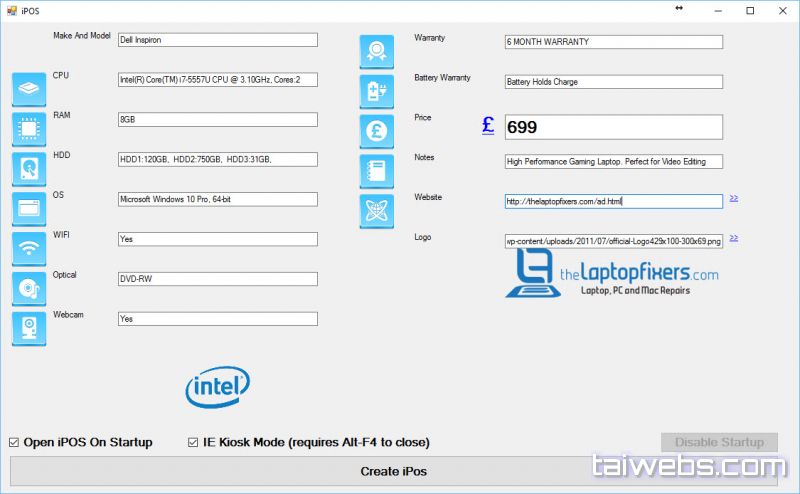Toggle the IE Kiosk Mode checkbox
This screenshot has width=800, height=494.
[194, 442]
